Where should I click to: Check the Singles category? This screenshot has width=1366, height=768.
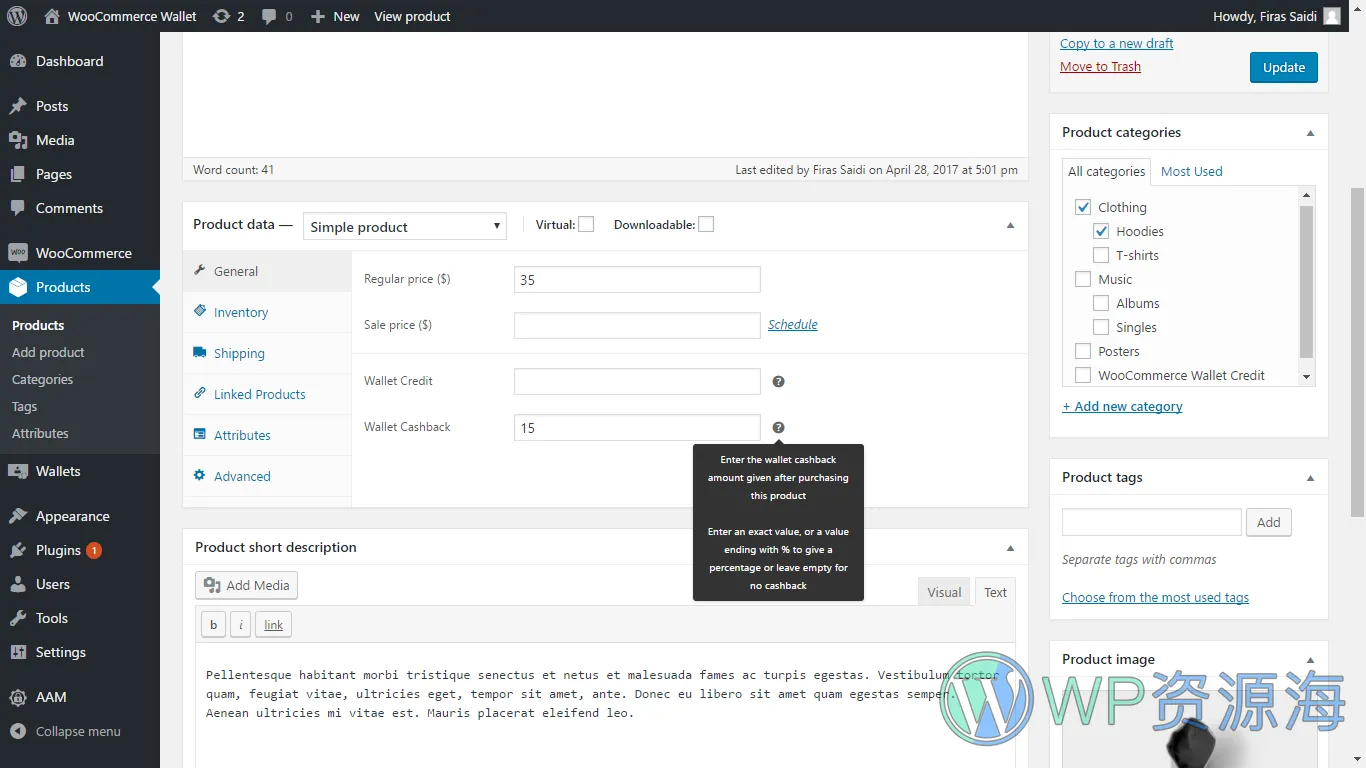click(x=1101, y=327)
